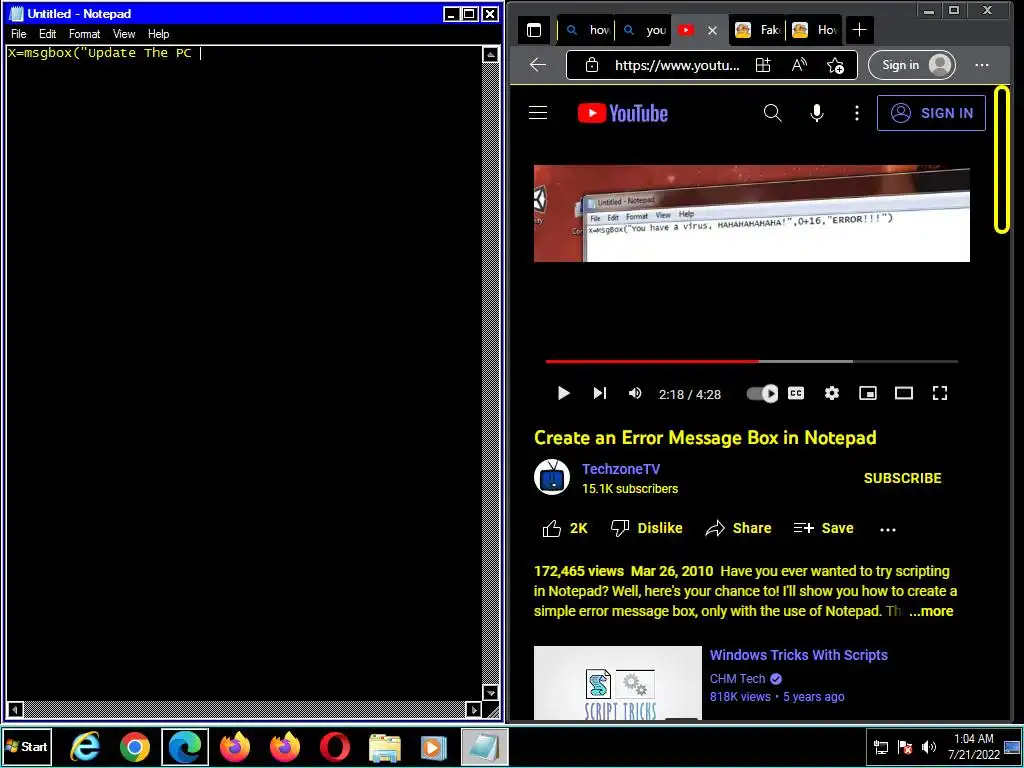The image size is (1024, 768).
Task: Click the Edge address bar URL
Action: 677,65
